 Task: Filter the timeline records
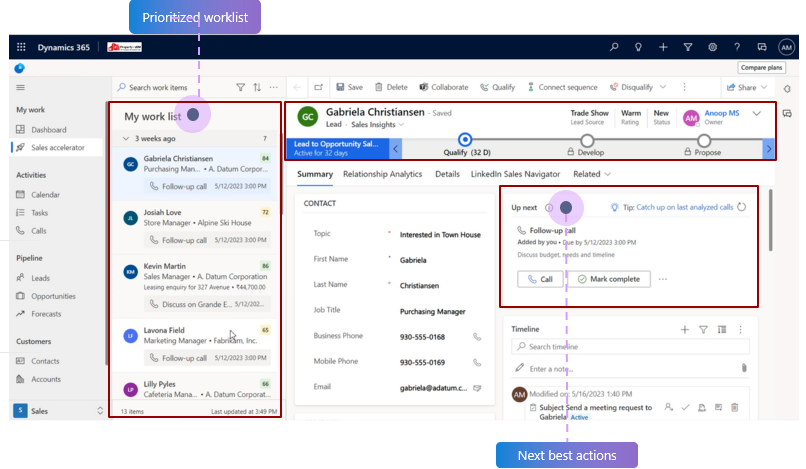point(703,330)
